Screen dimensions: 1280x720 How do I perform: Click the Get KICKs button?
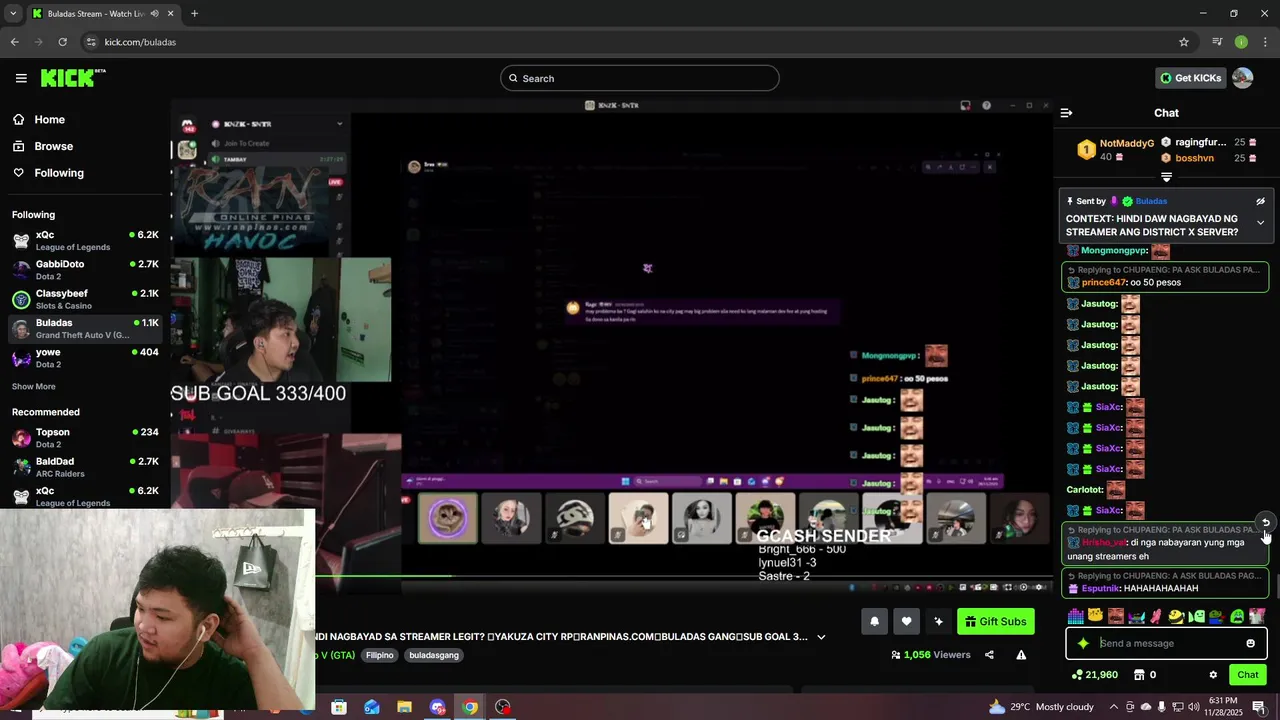pos(1190,78)
